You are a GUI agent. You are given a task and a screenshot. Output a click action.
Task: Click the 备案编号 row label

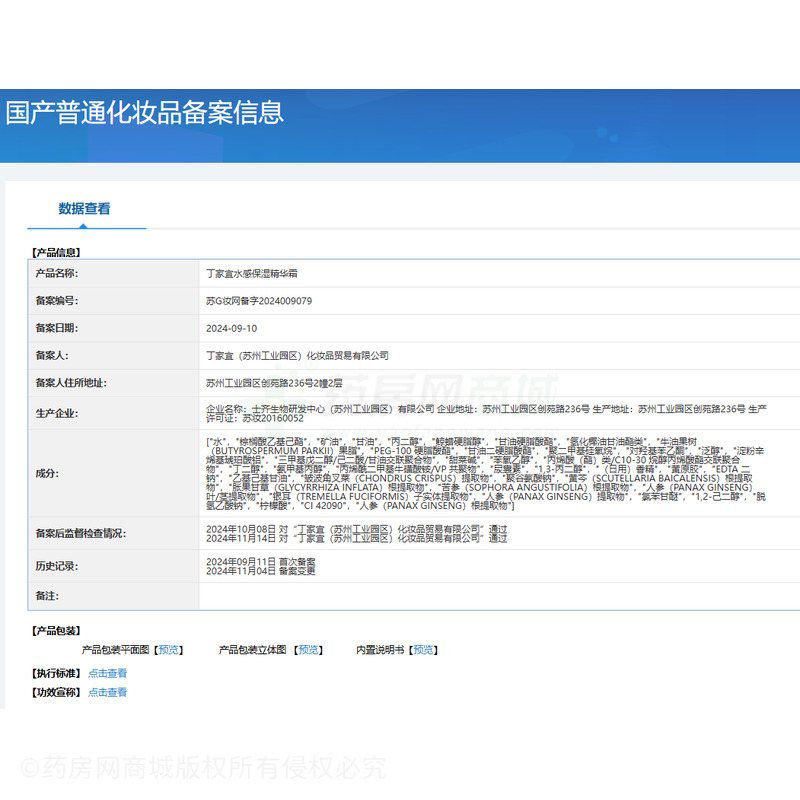pyautogui.click(x=57, y=301)
